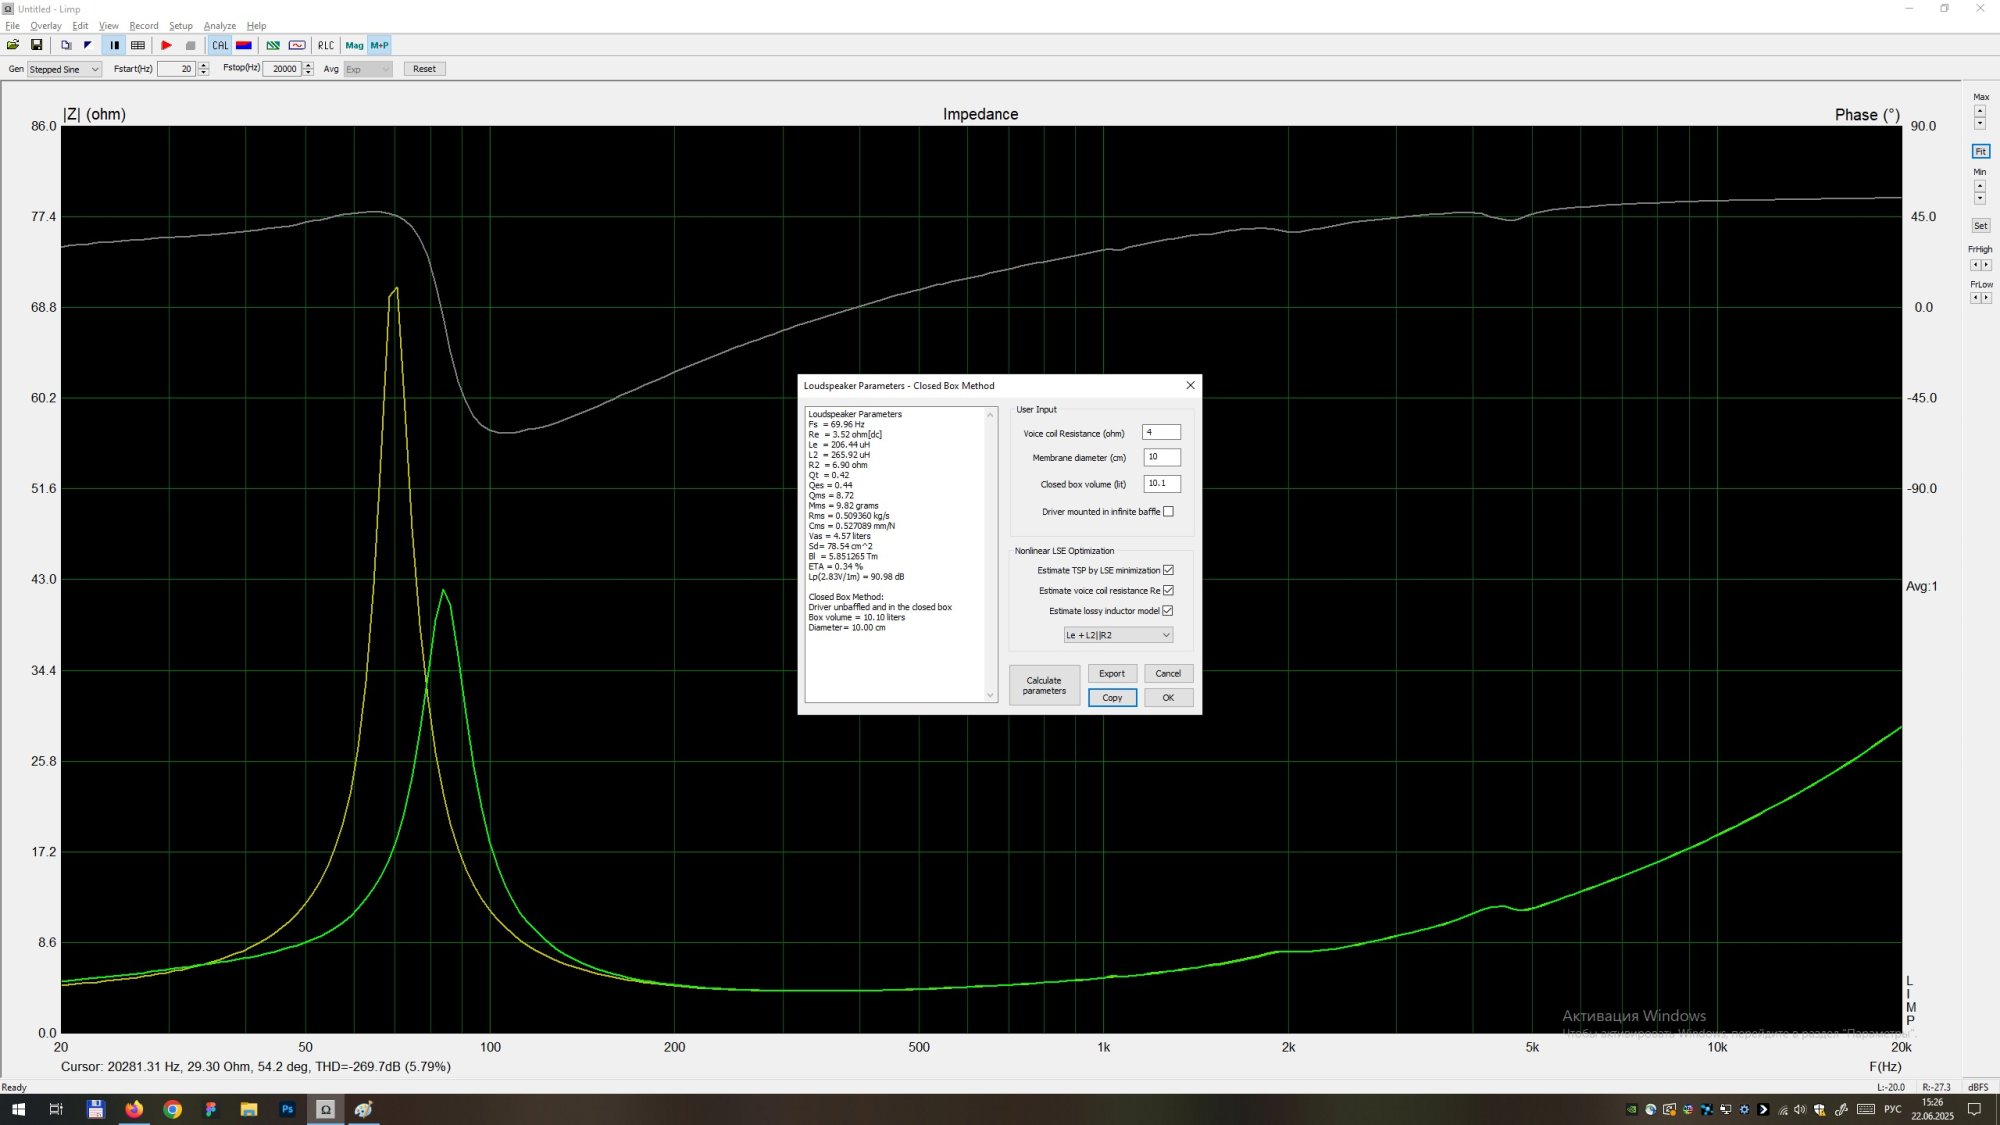
Task: Click the open file folder icon
Action: [13, 45]
